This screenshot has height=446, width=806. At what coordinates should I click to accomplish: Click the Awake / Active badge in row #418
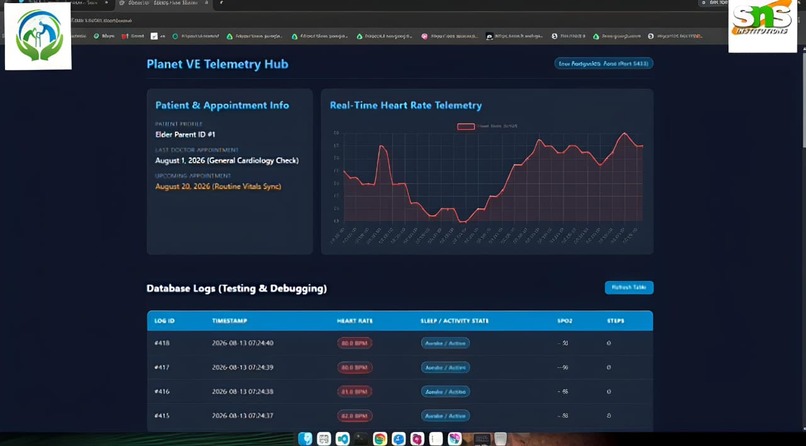coord(445,343)
